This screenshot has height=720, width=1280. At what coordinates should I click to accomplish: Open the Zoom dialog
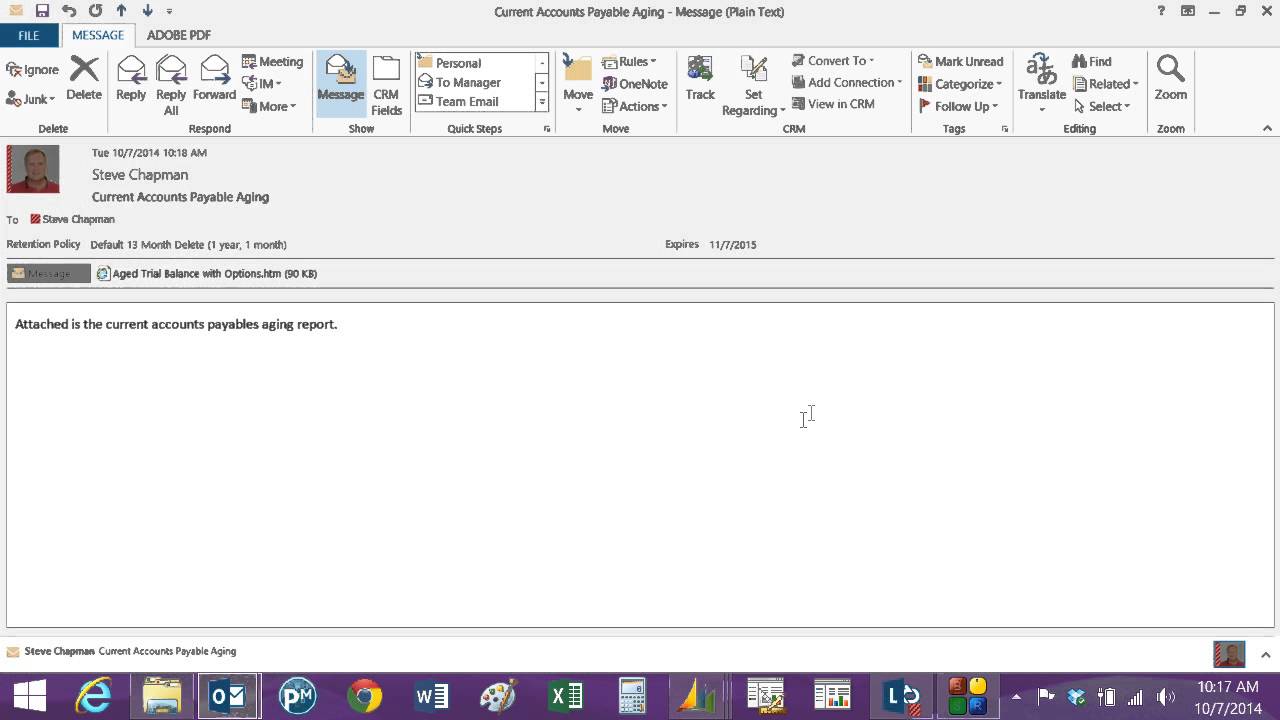[x=1170, y=79]
